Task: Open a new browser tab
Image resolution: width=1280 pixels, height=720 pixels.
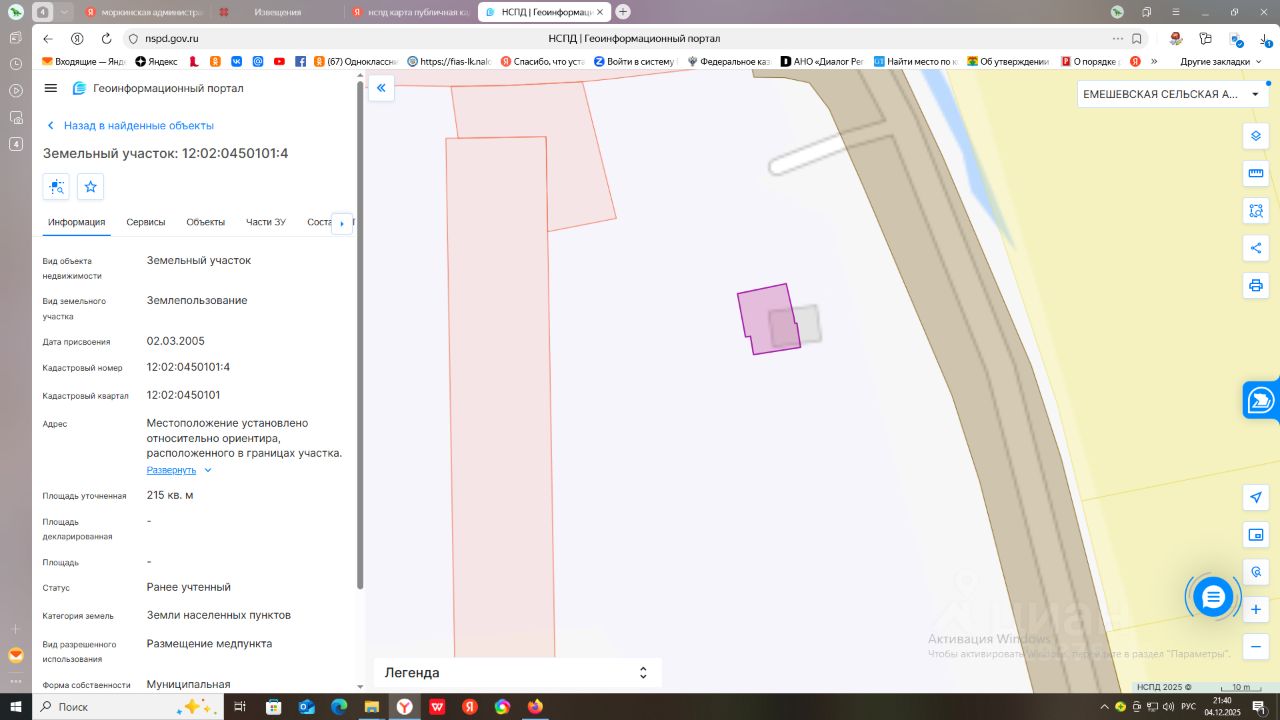Action: click(x=623, y=12)
